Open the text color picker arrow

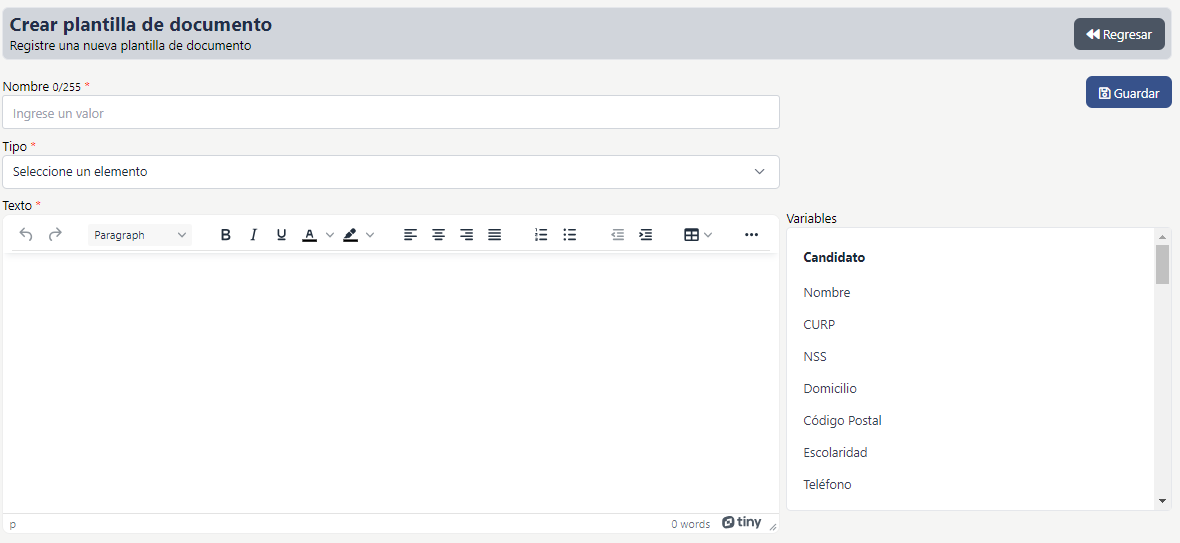[330, 235]
